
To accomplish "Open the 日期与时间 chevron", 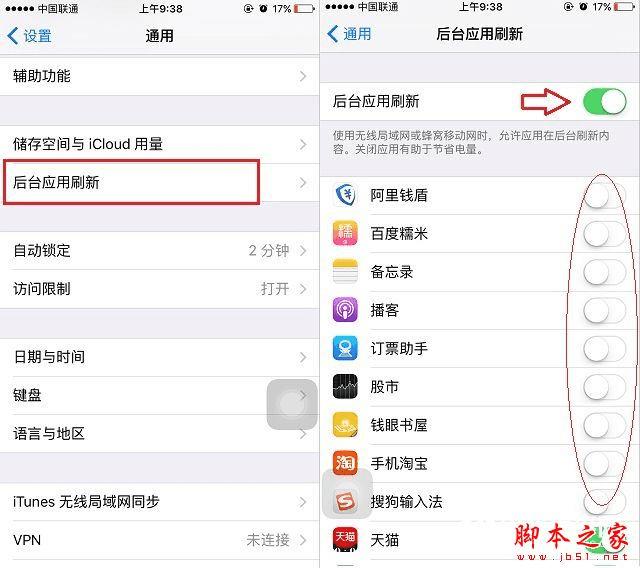I will coord(303,357).
